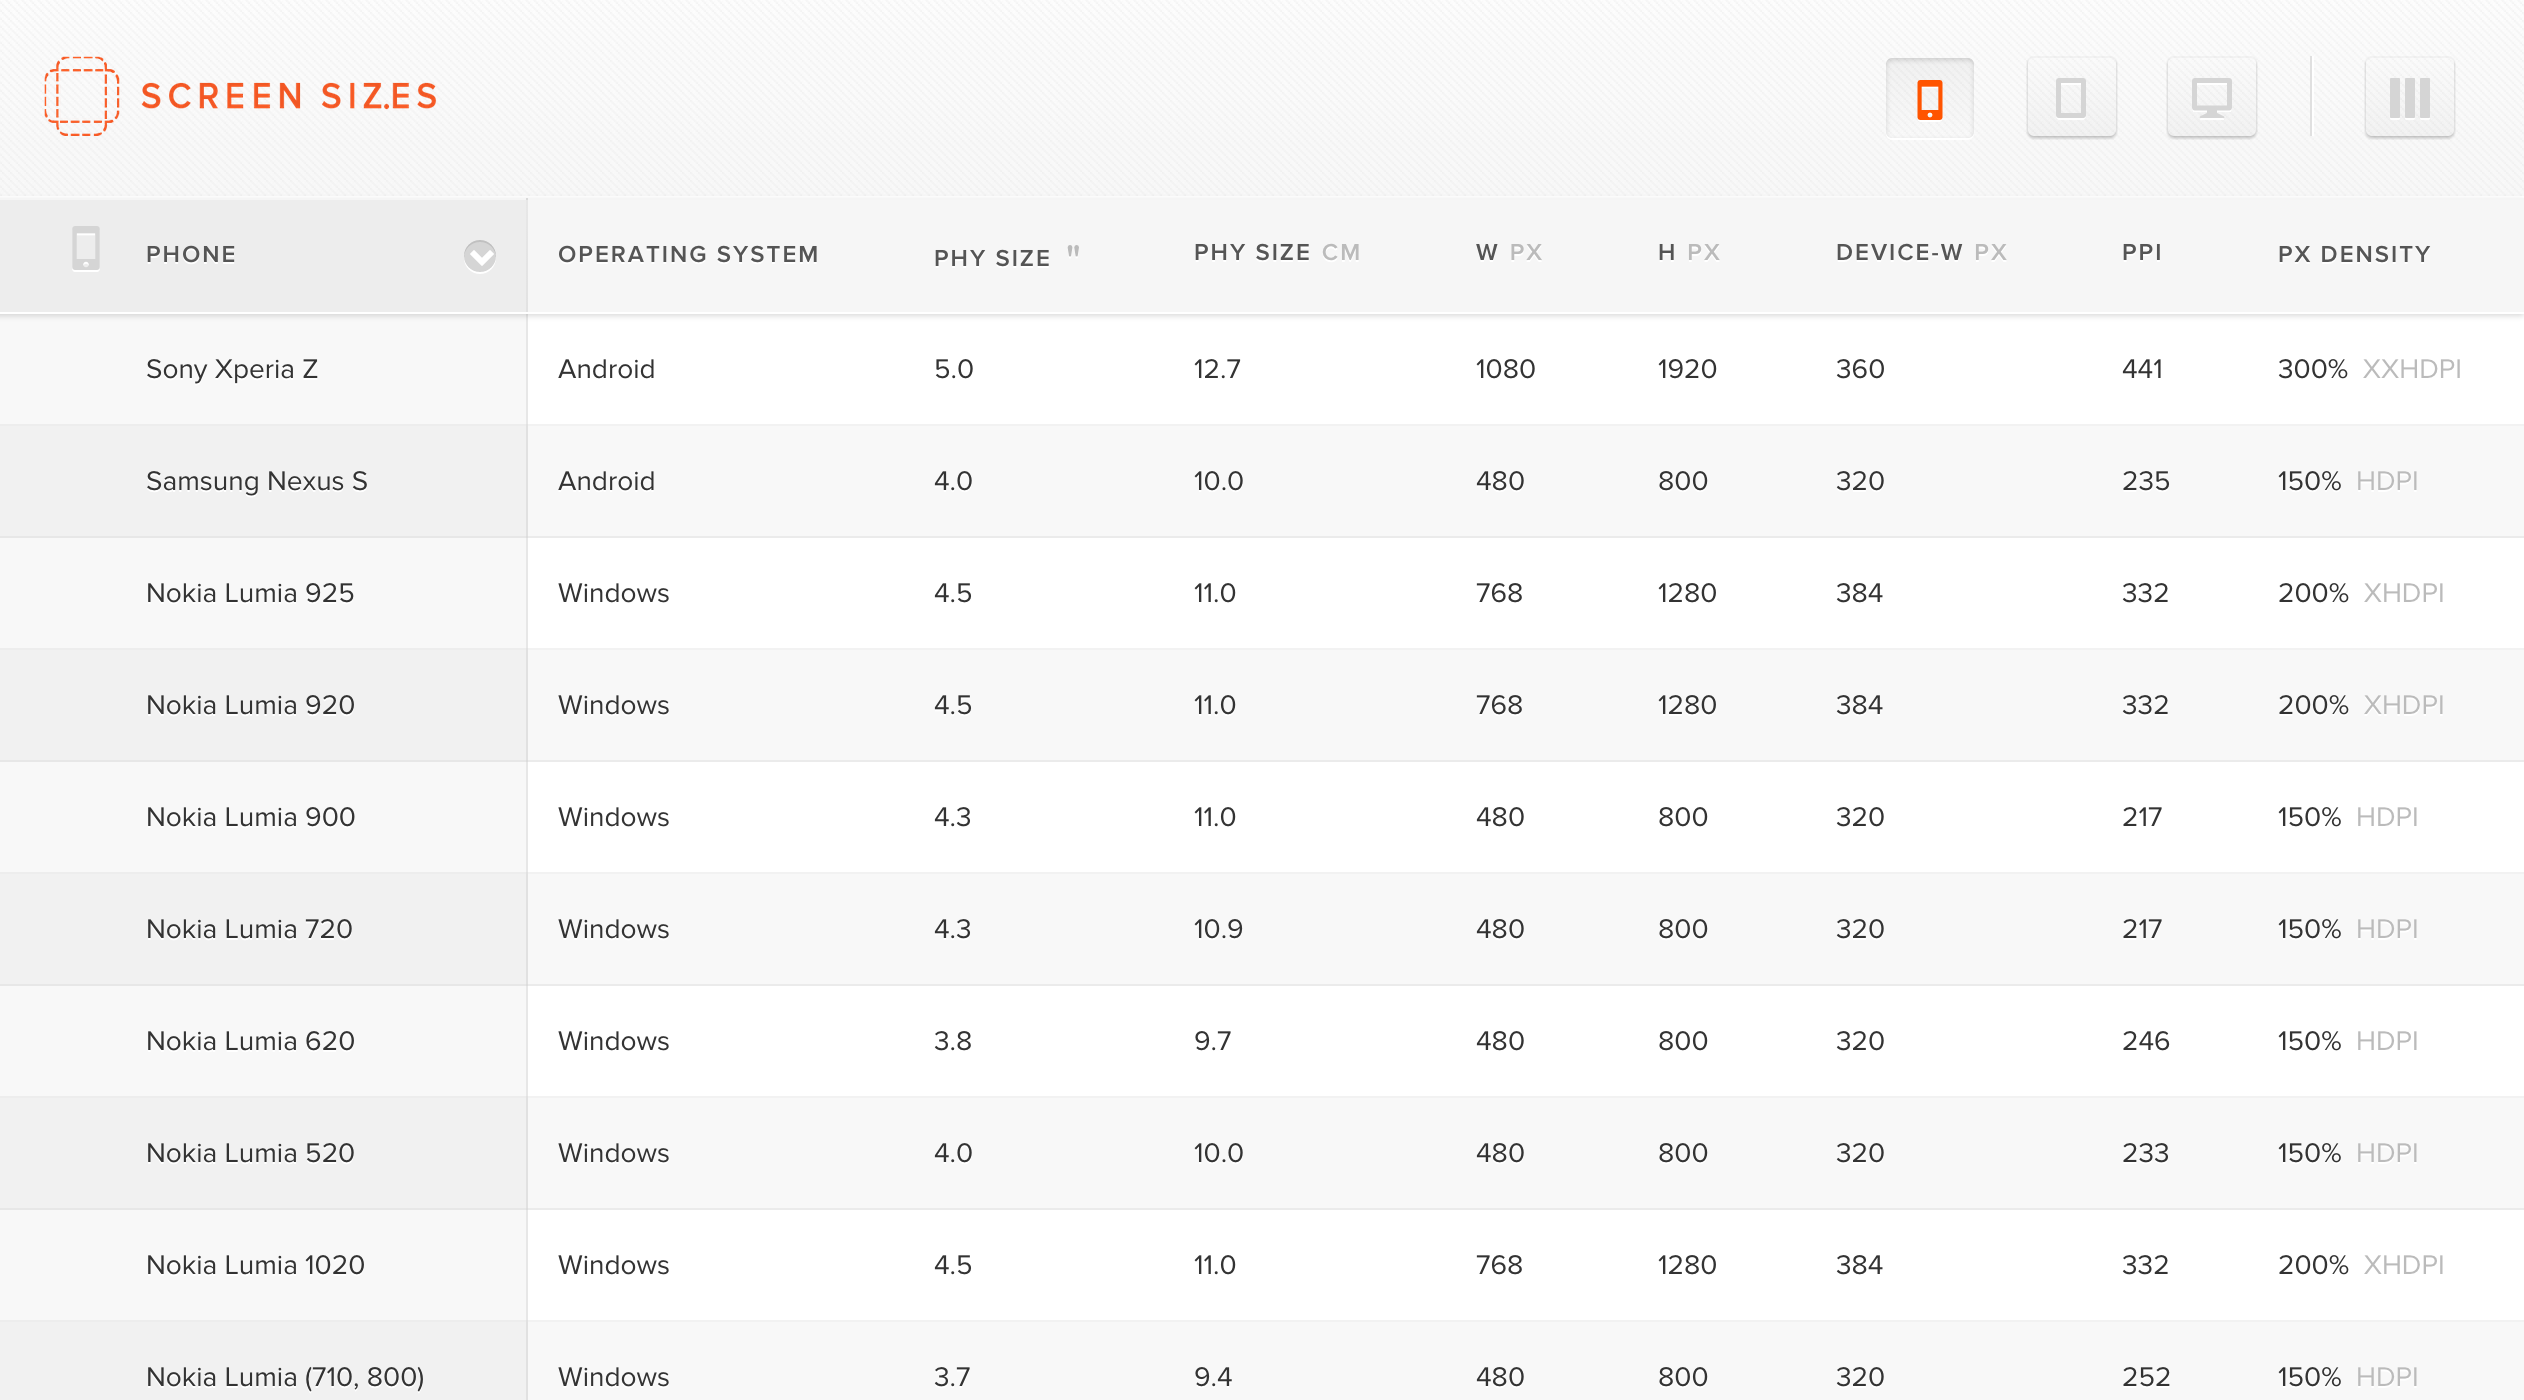Click Windows in the Nokia Lumia 925 row
The width and height of the screenshot is (2524, 1400).
pos(613,593)
